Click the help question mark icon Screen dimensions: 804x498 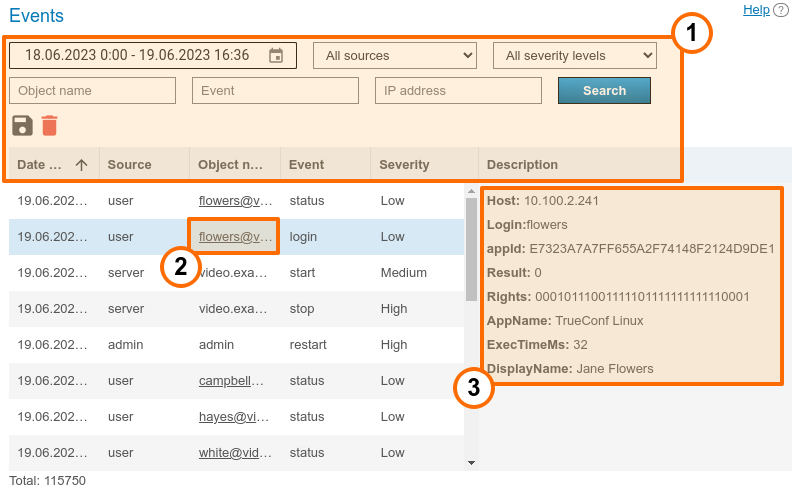[x=781, y=10]
